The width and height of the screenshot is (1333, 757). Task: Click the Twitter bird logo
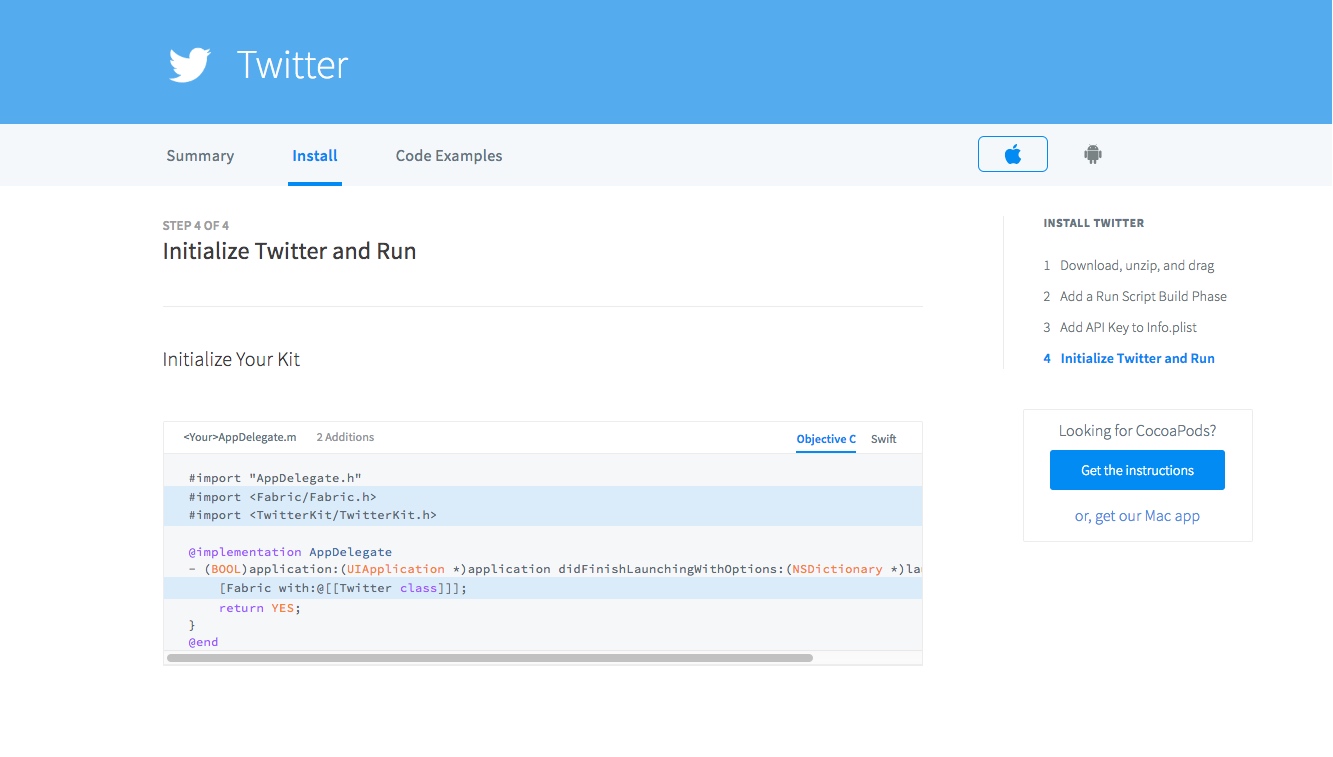[x=190, y=65]
